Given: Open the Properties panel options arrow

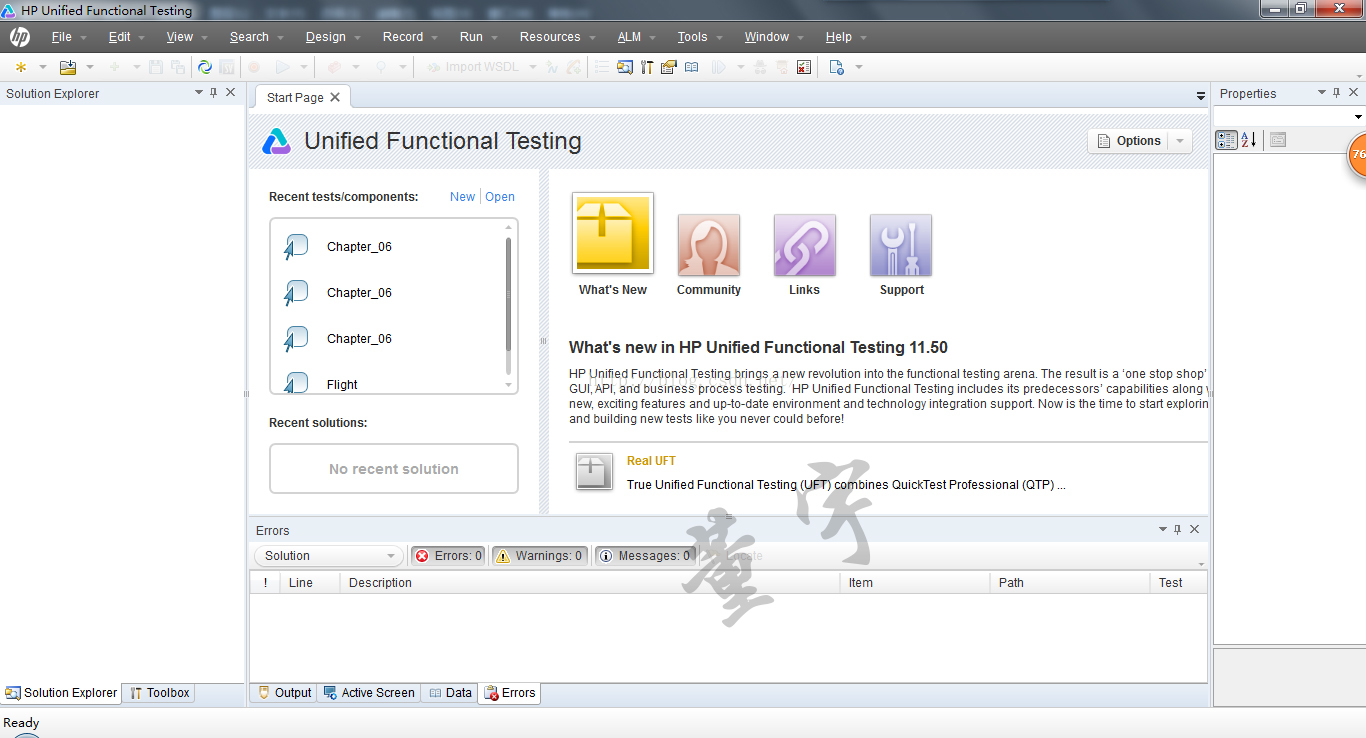Looking at the screenshot, I should pyautogui.click(x=1321, y=93).
